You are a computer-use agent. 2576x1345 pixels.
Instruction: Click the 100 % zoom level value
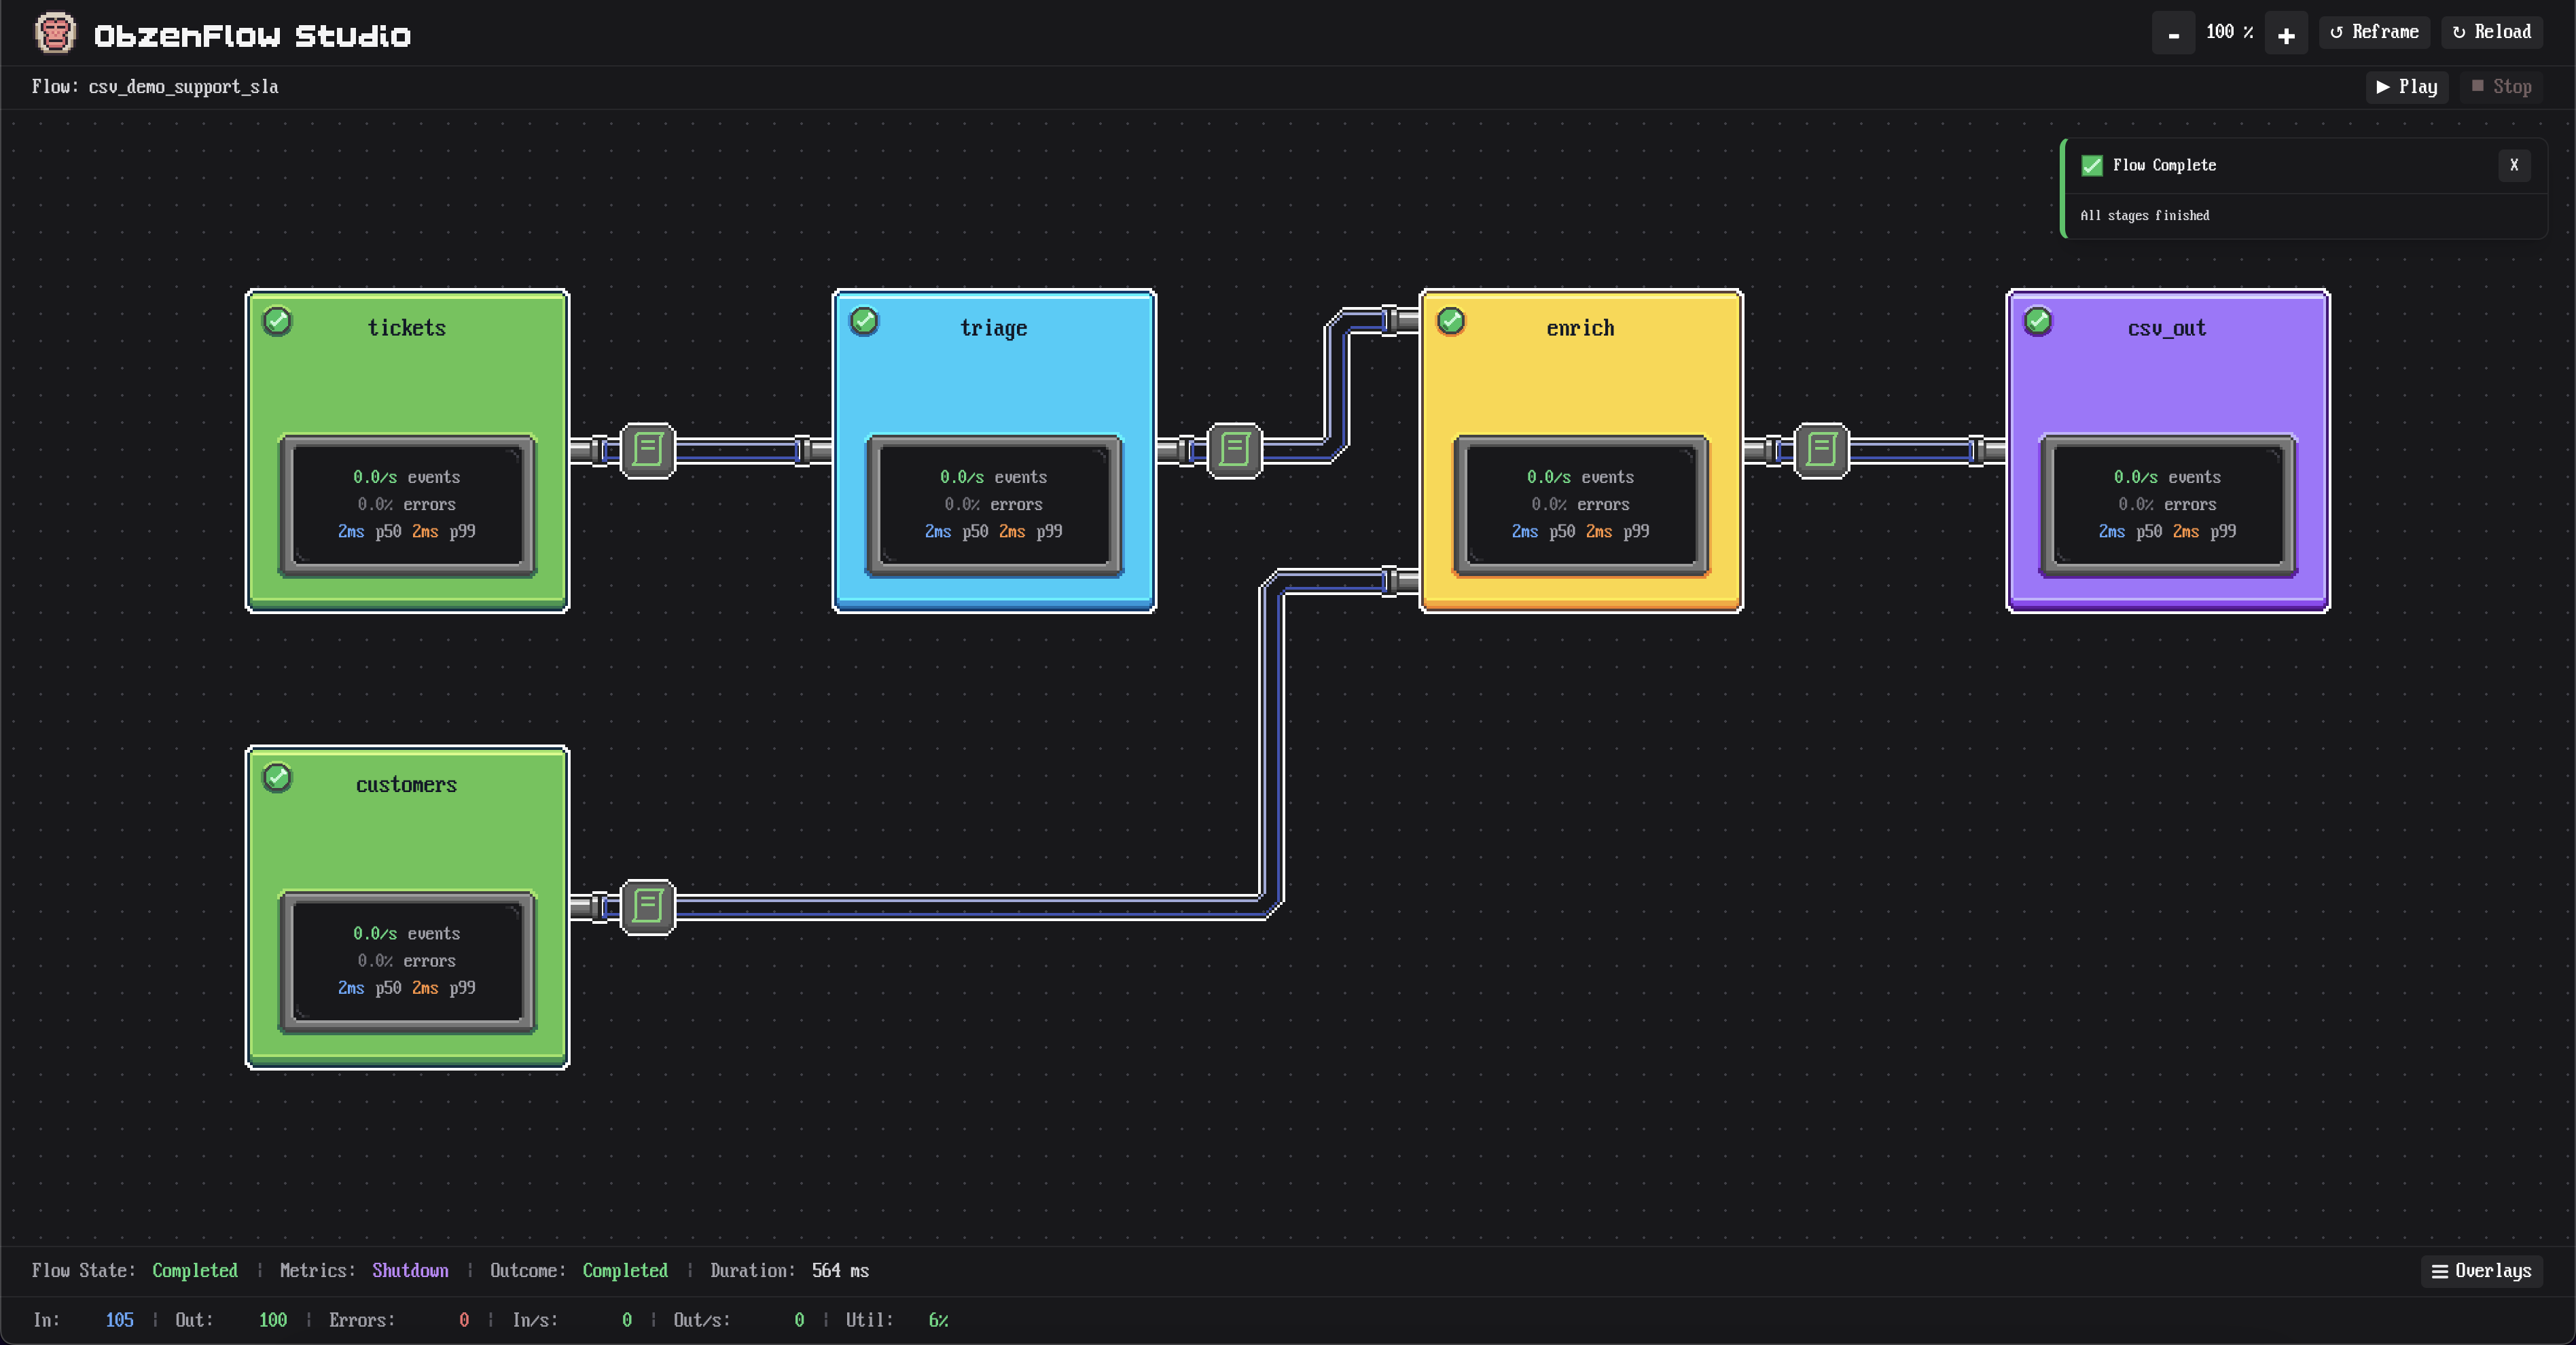2230,32
